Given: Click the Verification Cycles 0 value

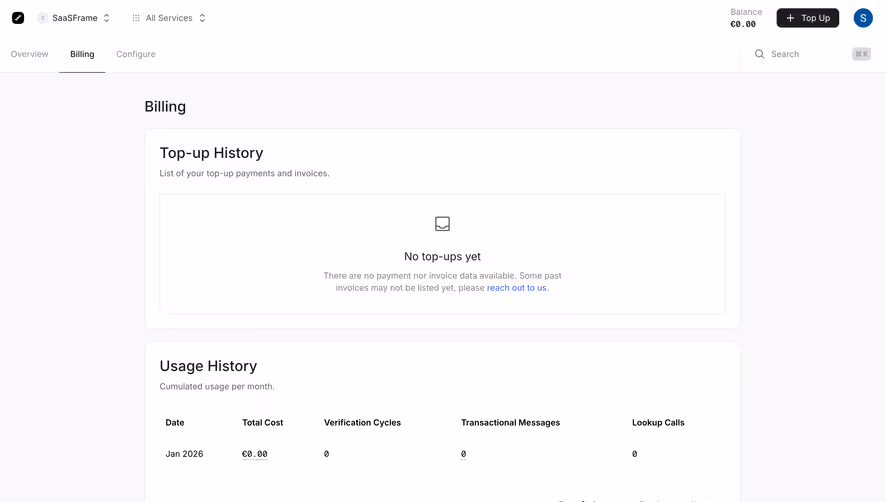Looking at the screenshot, I should pyautogui.click(x=326, y=454).
